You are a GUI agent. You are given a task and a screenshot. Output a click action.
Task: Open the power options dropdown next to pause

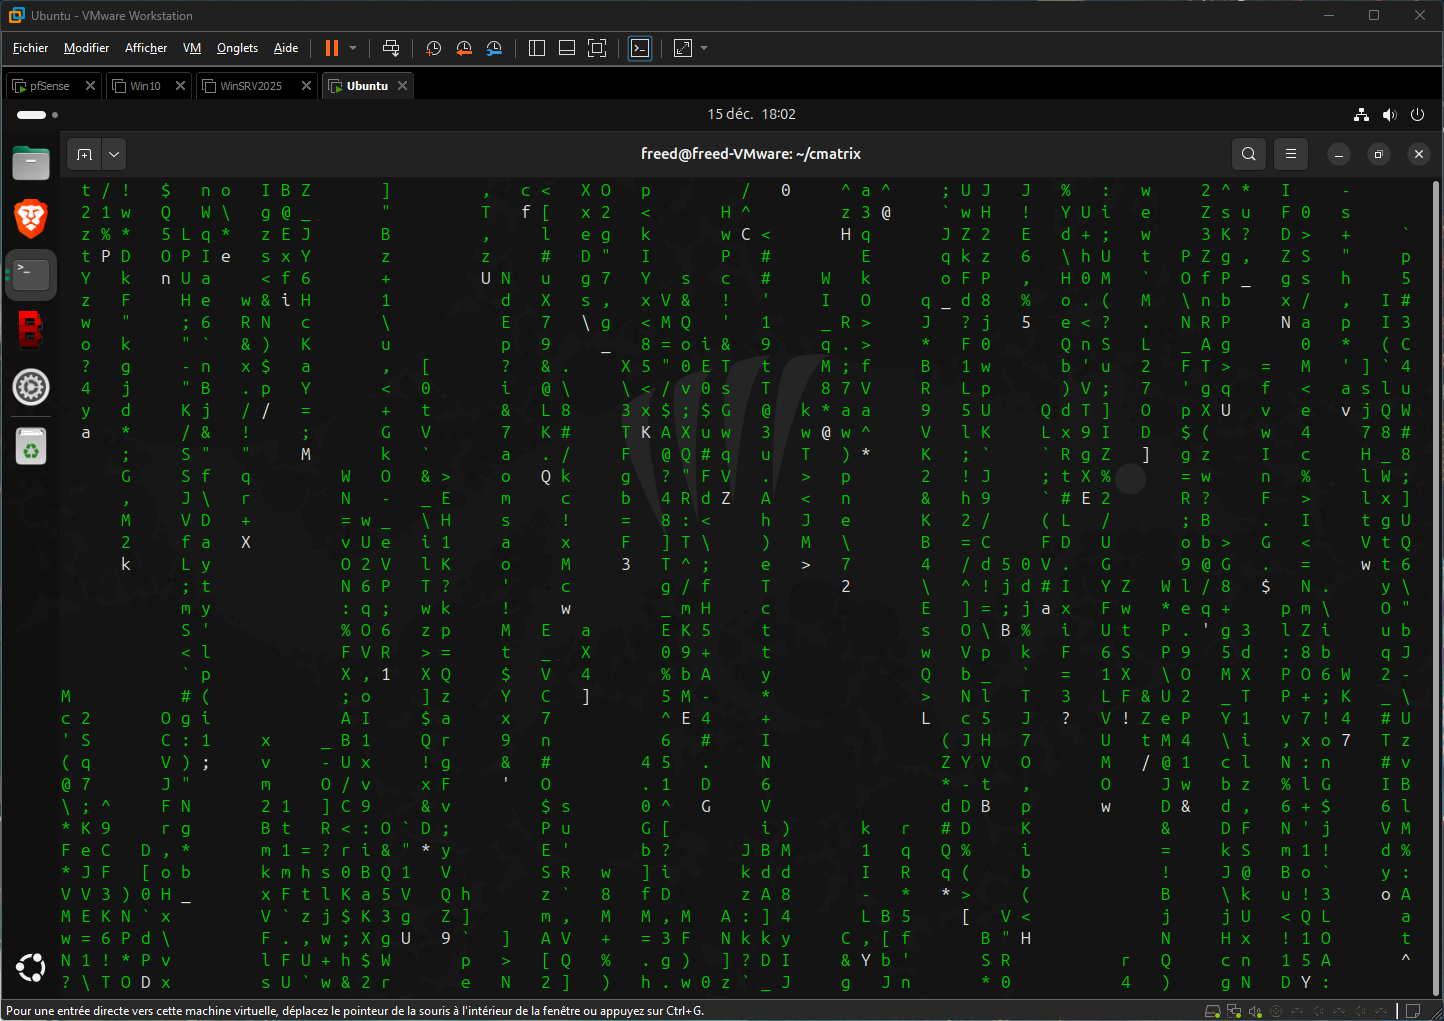pyautogui.click(x=353, y=48)
